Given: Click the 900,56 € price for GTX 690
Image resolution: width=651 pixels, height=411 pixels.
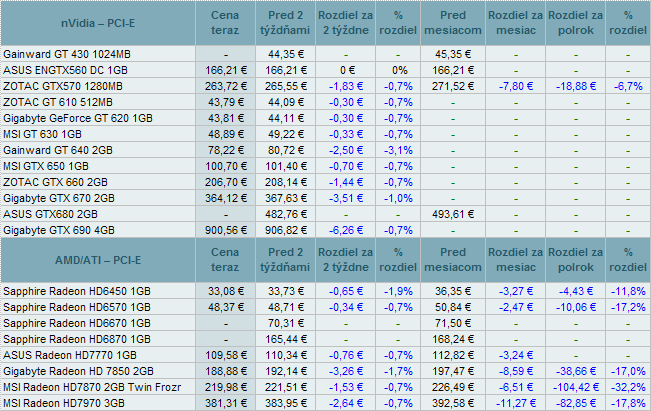Looking at the screenshot, I should 225,230.
